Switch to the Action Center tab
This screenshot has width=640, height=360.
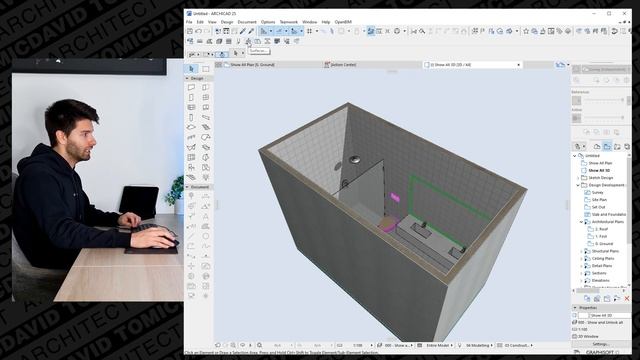pos(372,64)
